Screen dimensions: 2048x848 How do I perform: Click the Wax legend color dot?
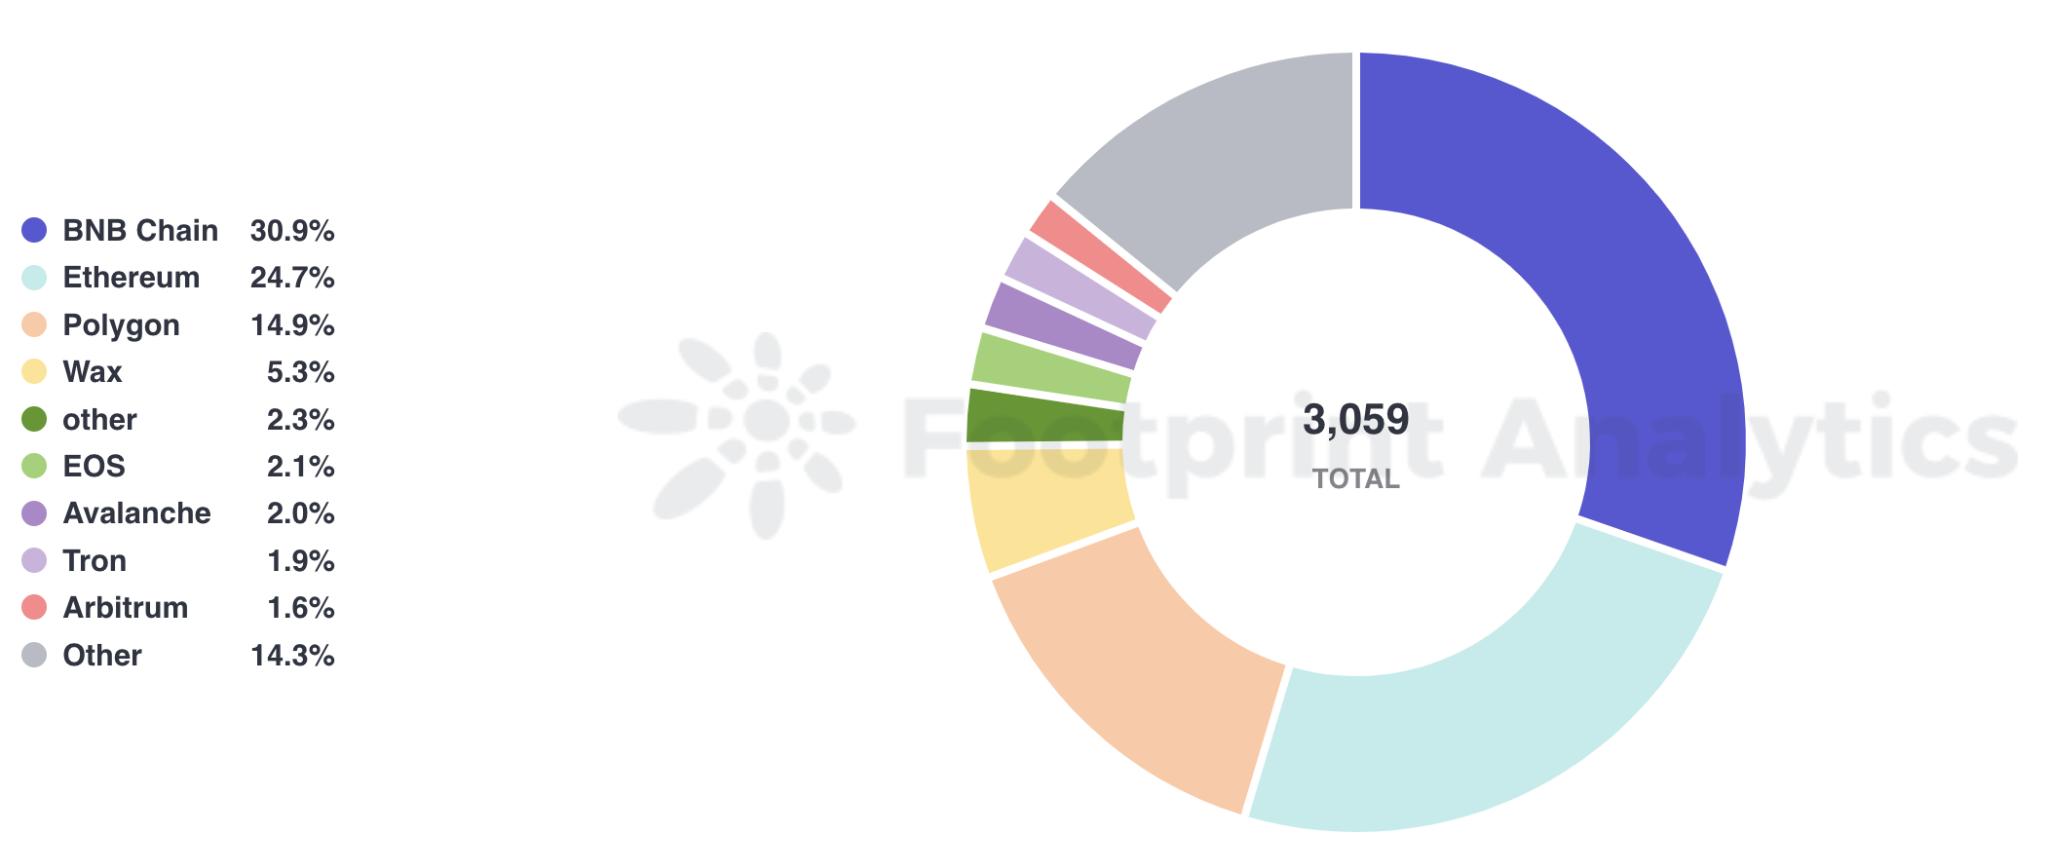point(34,372)
